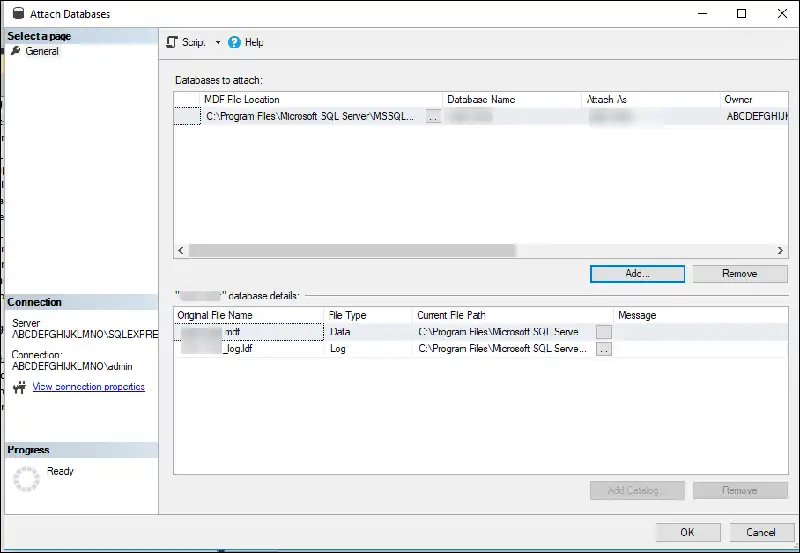Screen dimensions: 800x553
Task: Click the Script toolbar button
Action: coord(186,42)
